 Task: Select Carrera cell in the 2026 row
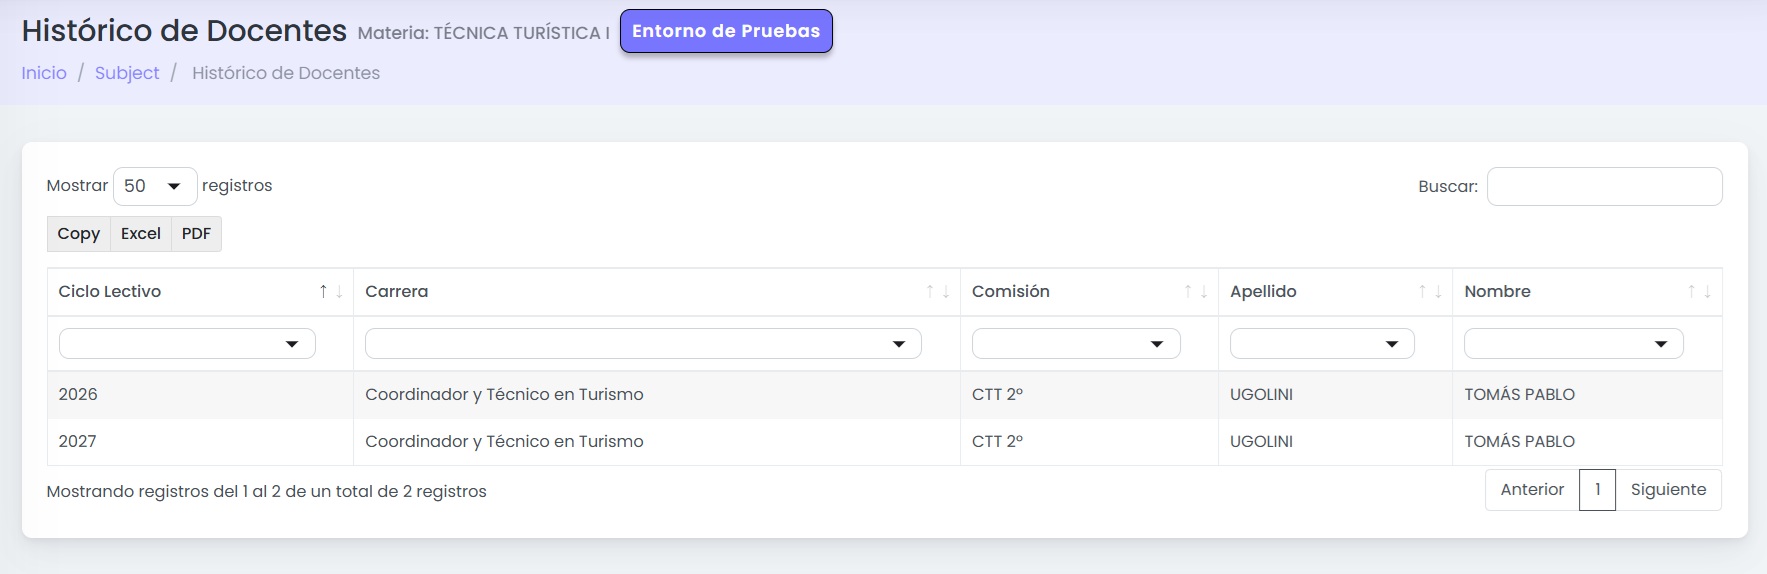(x=657, y=395)
